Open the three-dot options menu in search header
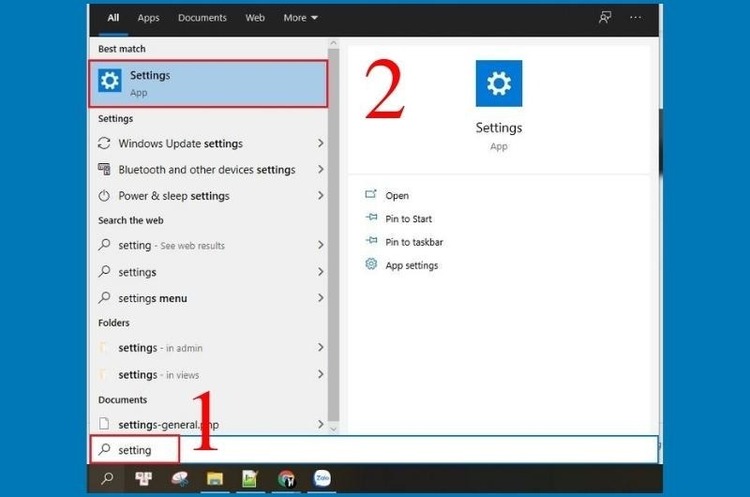The height and width of the screenshot is (497, 750). pos(636,18)
